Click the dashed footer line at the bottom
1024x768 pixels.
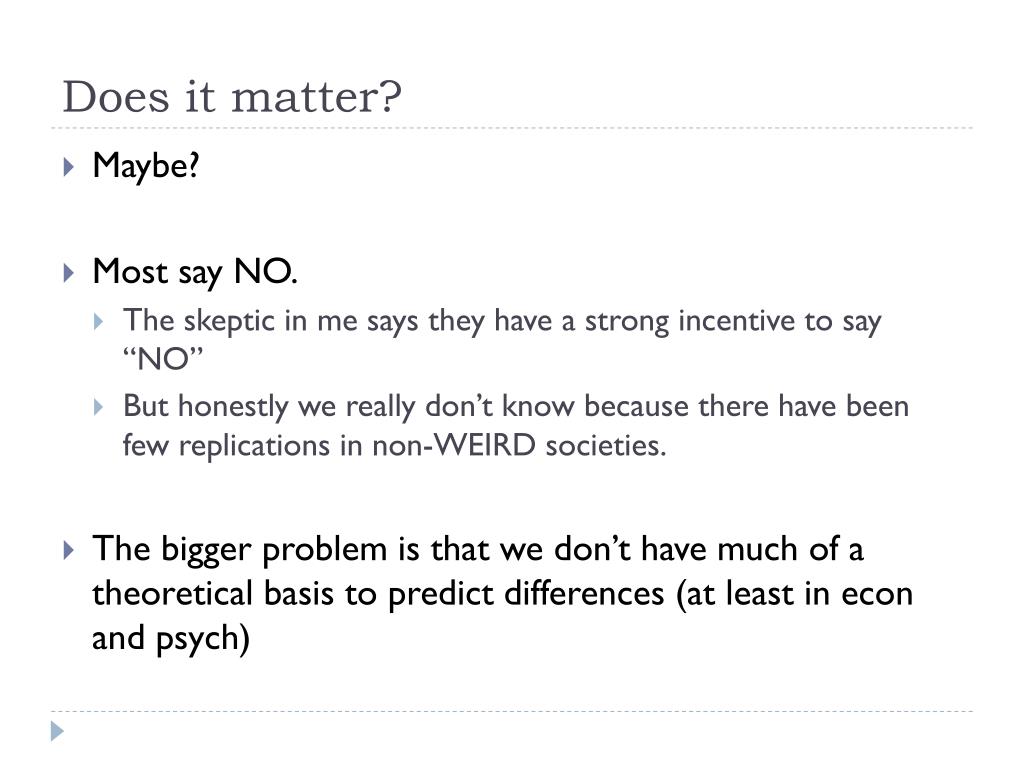click(x=512, y=711)
